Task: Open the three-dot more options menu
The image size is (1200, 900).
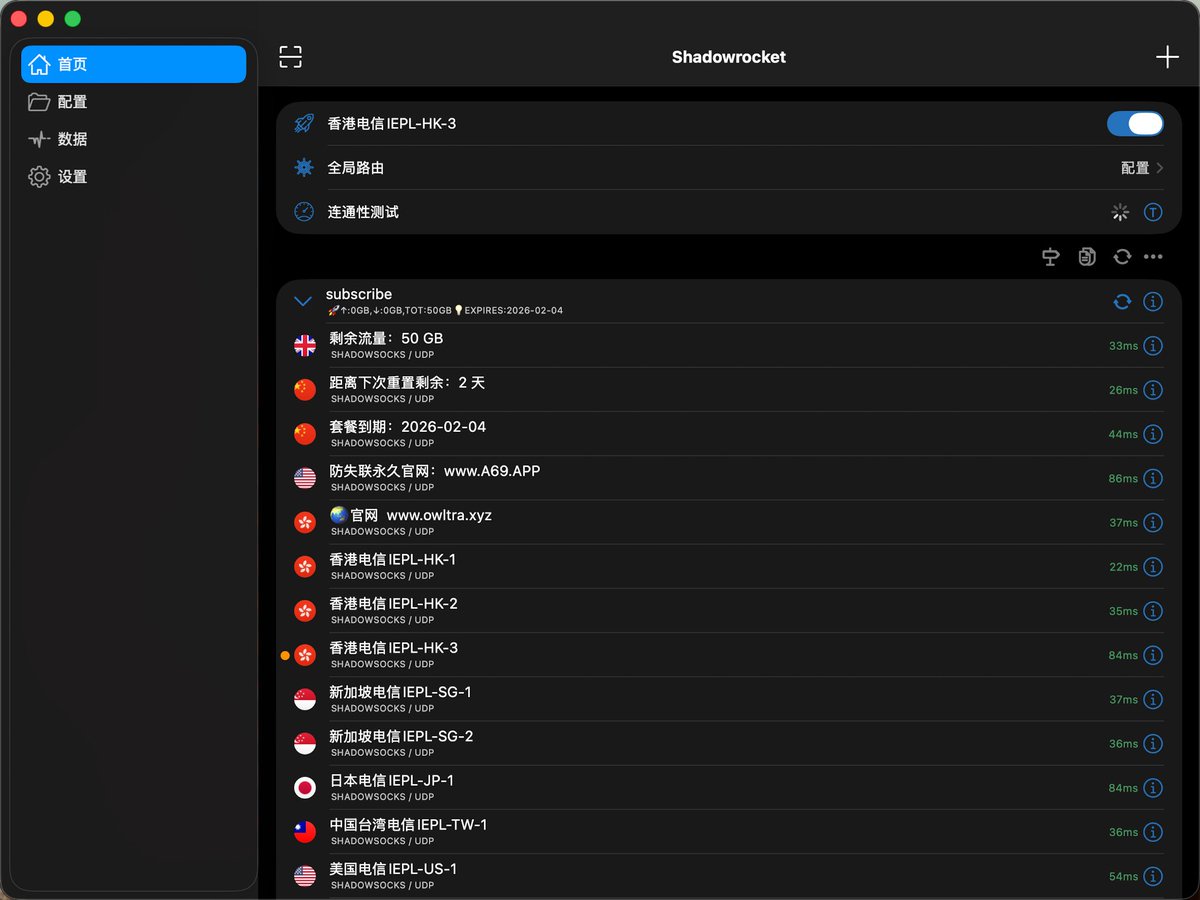Action: (x=1153, y=257)
